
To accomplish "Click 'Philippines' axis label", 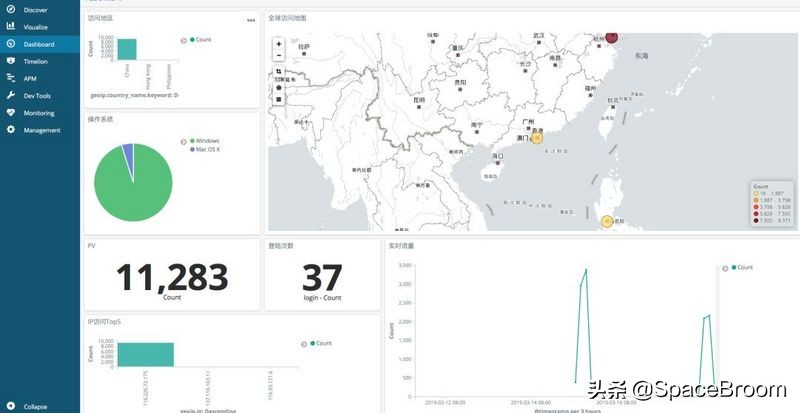I will coord(168,77).
